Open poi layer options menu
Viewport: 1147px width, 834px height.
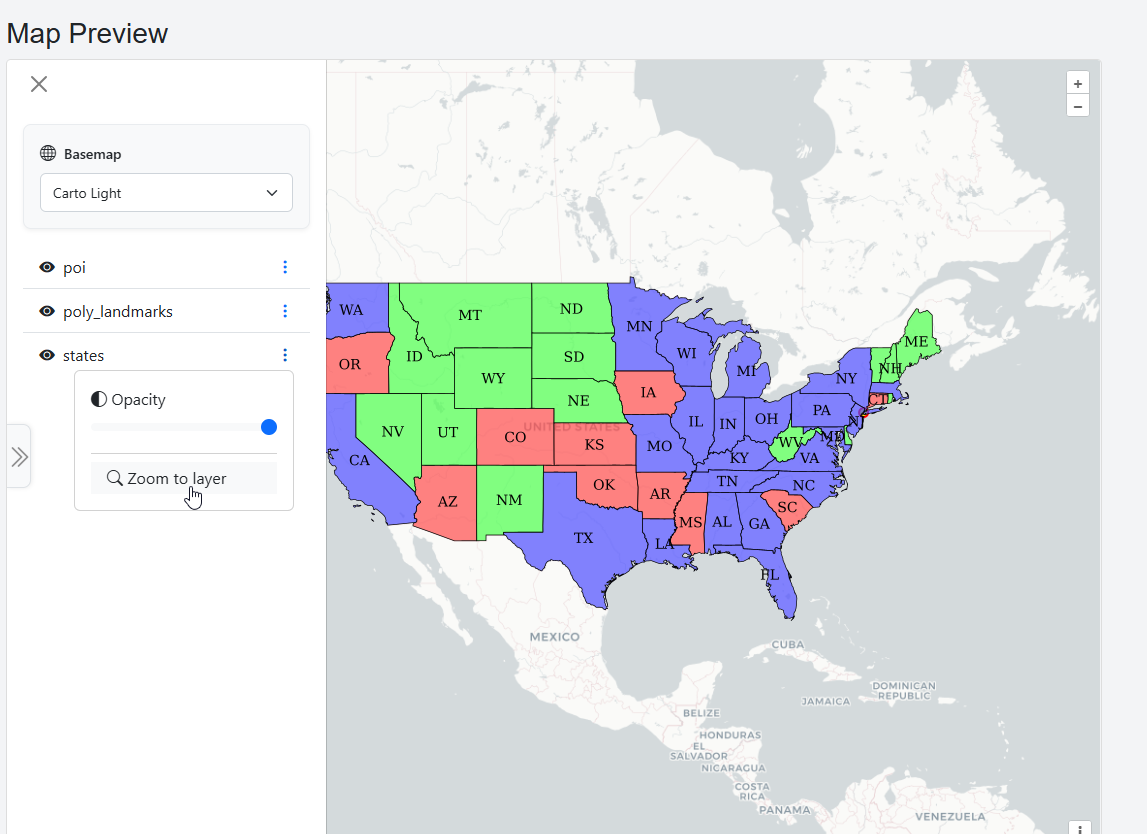pyautogui.click(x=285, y=267)
